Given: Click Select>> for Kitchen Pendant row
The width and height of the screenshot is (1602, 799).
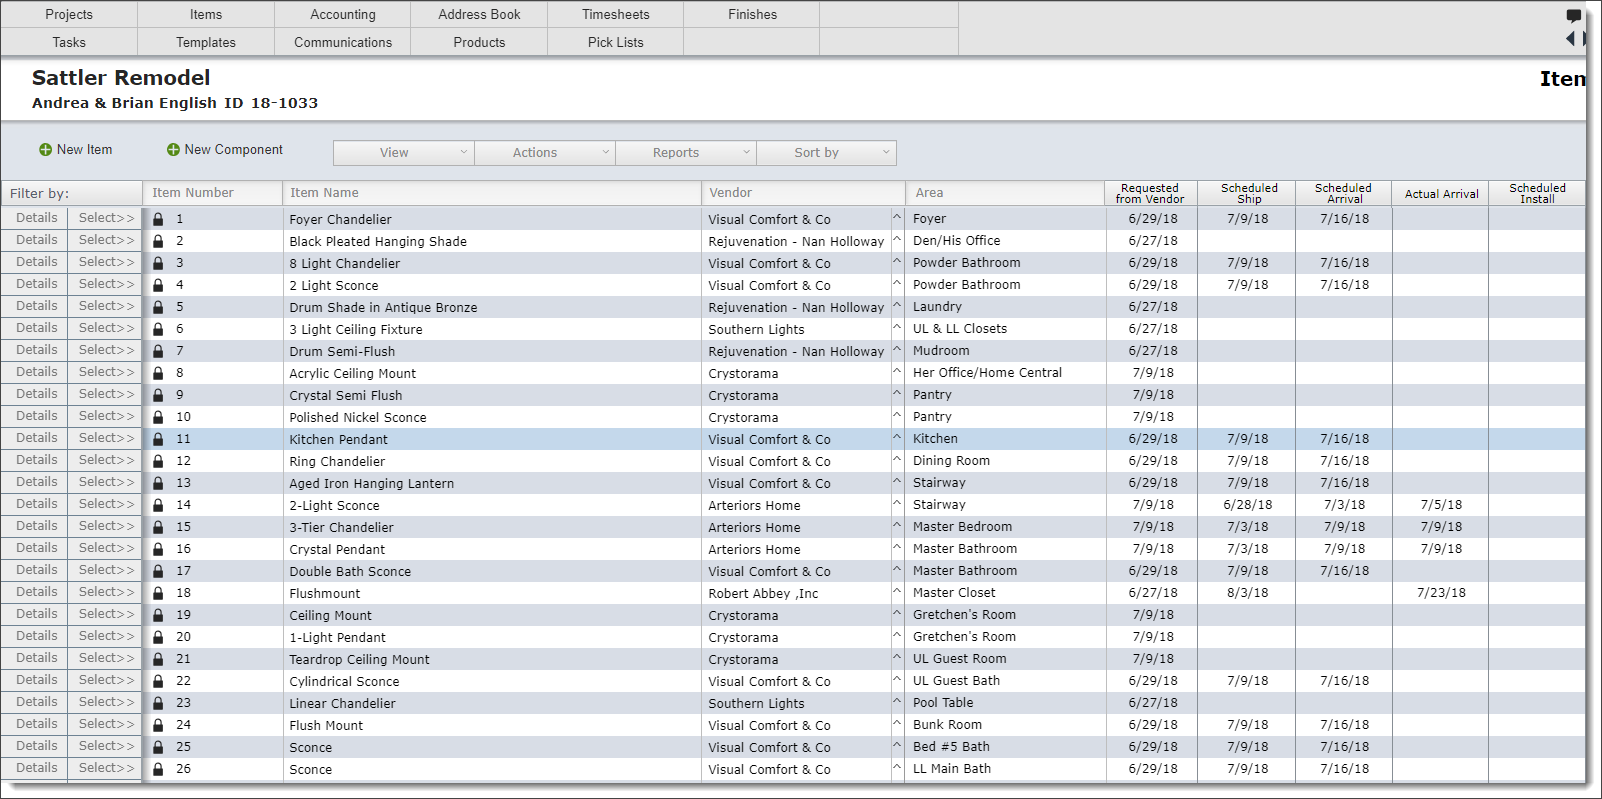Looking at the screenshot, I should (x=106, y=438).
